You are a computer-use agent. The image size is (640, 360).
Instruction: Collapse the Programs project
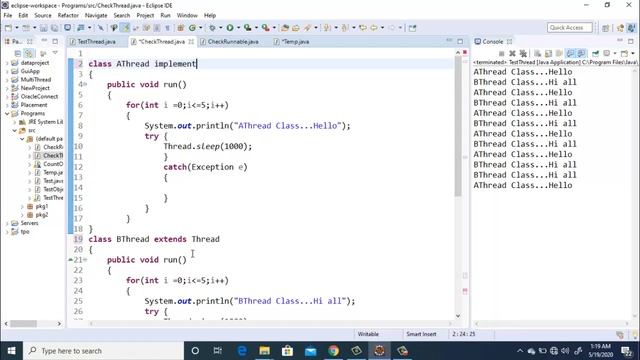[7, 113]
